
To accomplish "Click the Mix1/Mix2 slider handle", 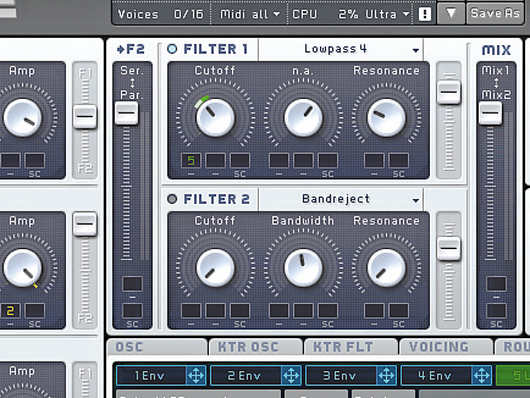I will coord(490,113).
